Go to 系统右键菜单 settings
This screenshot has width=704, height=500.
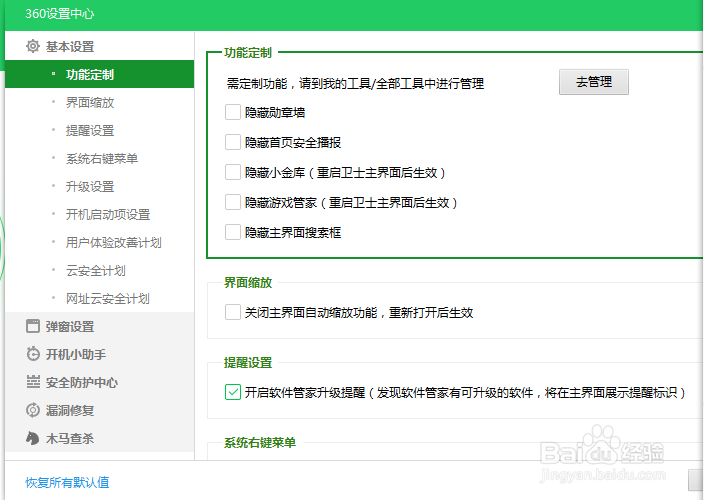click(x=102, y=158)
